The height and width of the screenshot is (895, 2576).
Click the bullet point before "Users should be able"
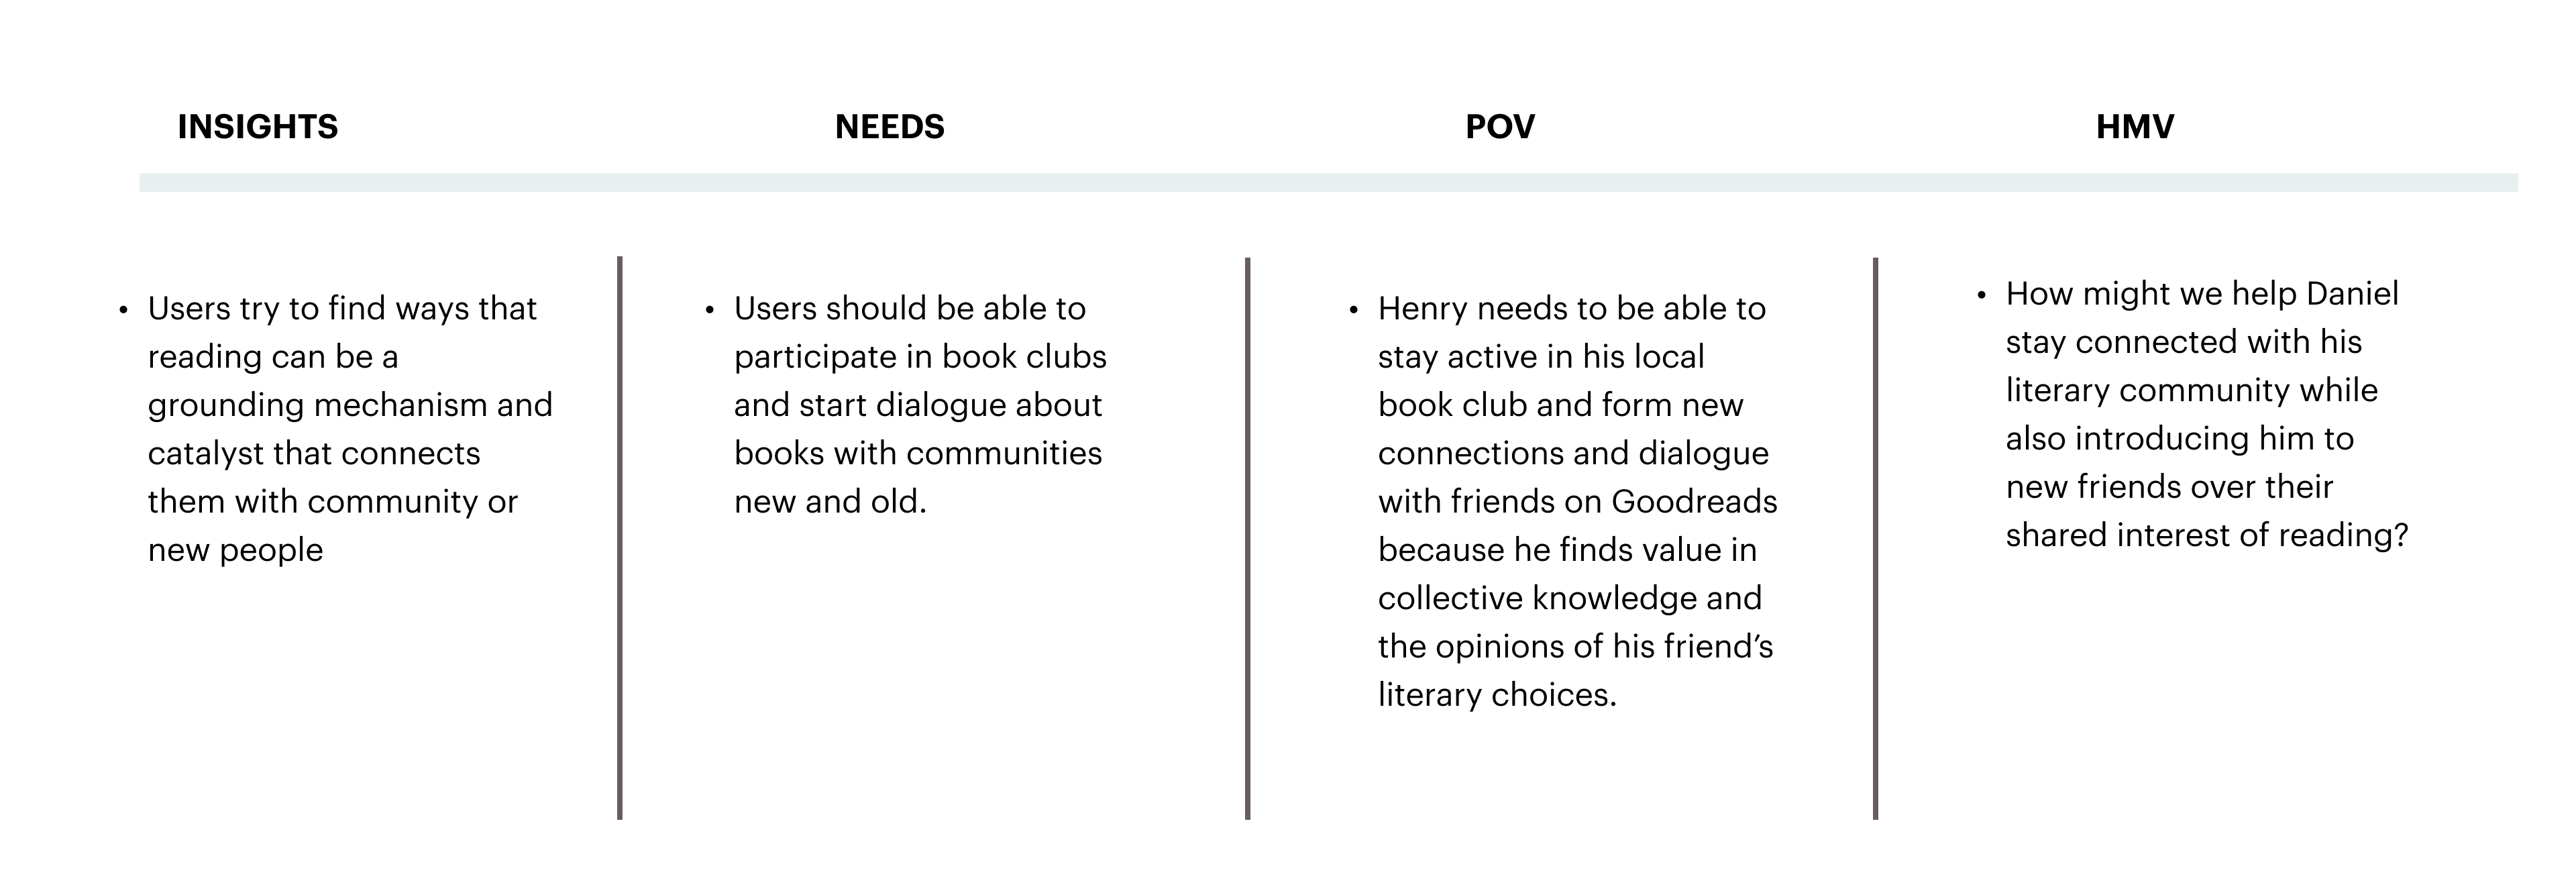pos(710,310)
